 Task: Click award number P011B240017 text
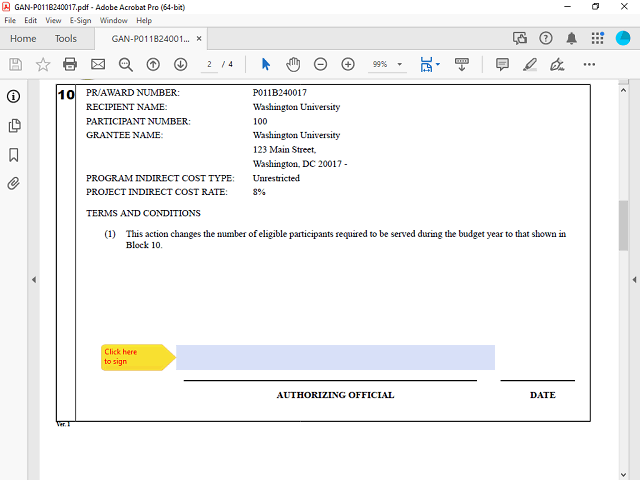click(280, 93)
